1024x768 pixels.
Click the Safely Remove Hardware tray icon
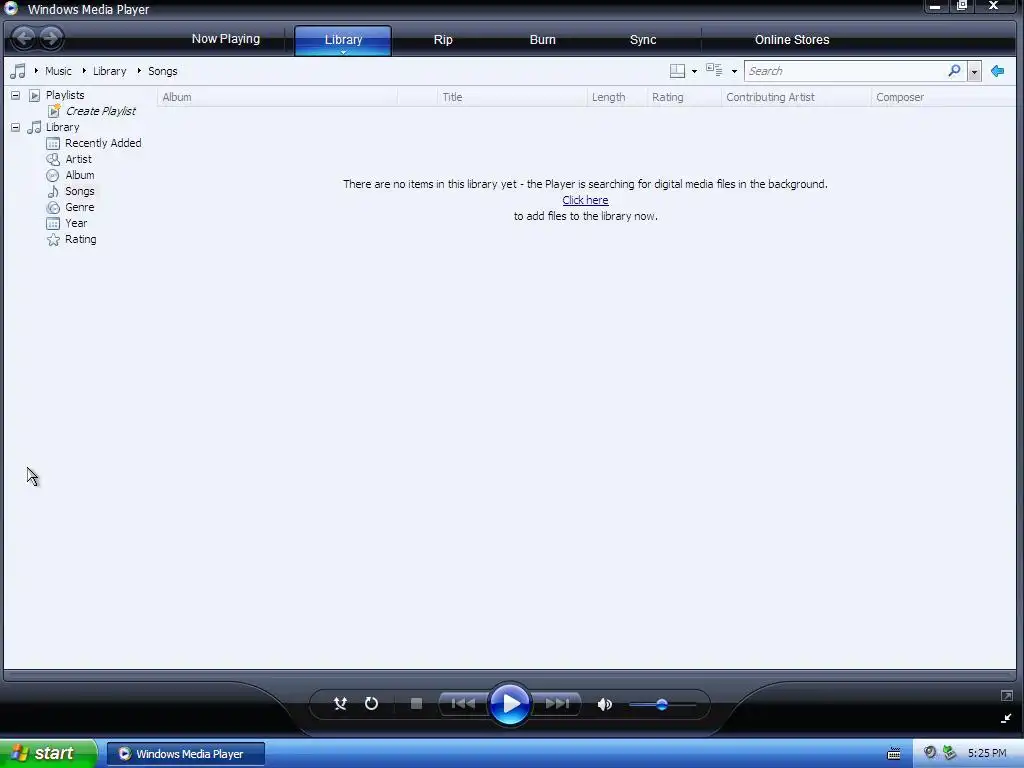(x=950, y=753)
